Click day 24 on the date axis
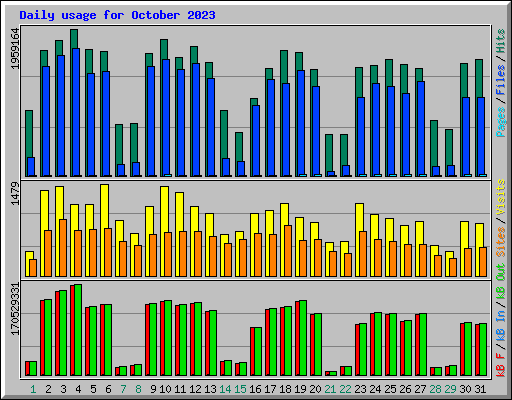Viewport: 512px width, 400px height. 375,389
